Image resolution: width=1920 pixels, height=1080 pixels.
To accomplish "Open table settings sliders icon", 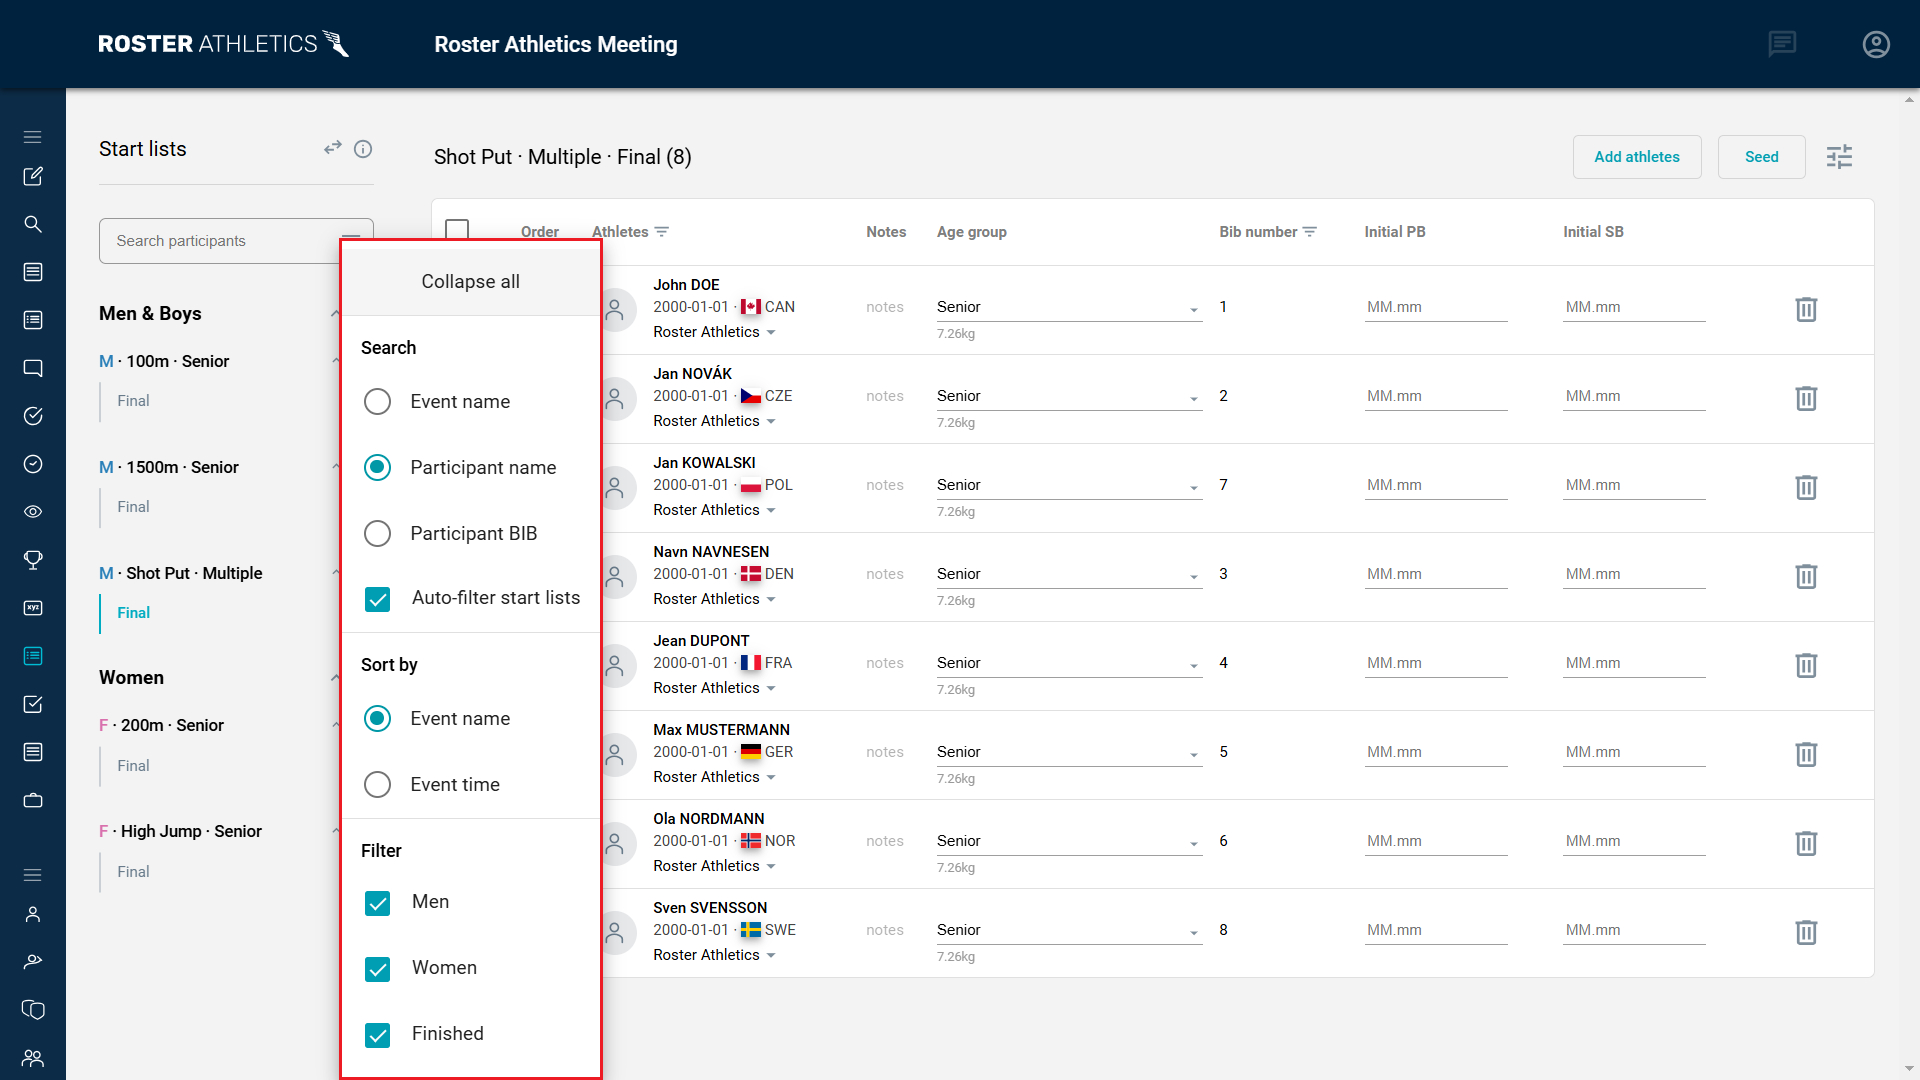I will click(1839, 157).
